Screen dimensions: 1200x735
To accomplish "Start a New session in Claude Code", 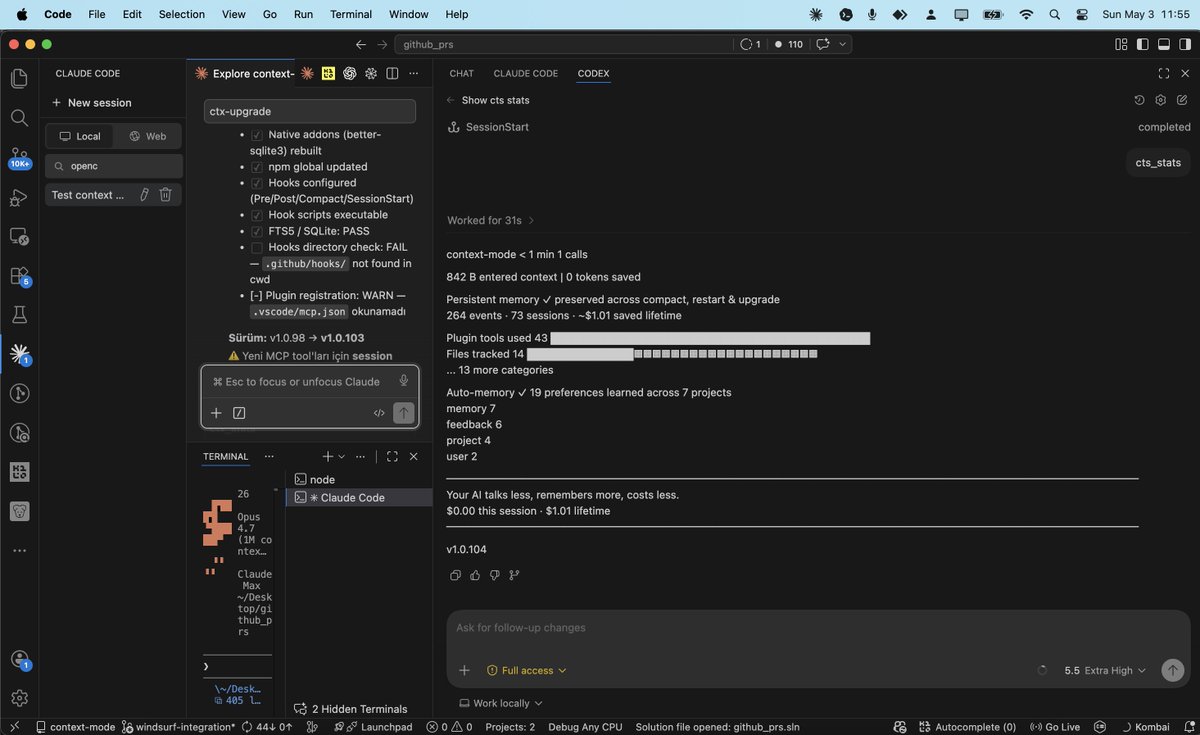I will point(90,102).
